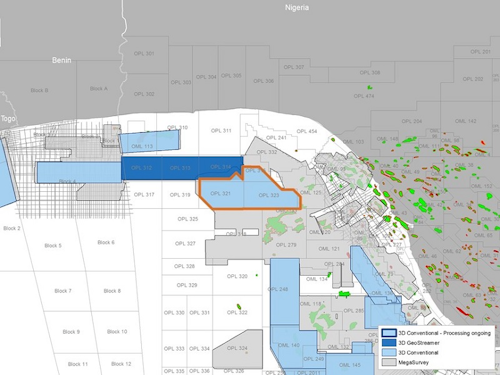Click the OPL 304 block label
Screen dimensions: 500x375
click(x=206, y=77)
